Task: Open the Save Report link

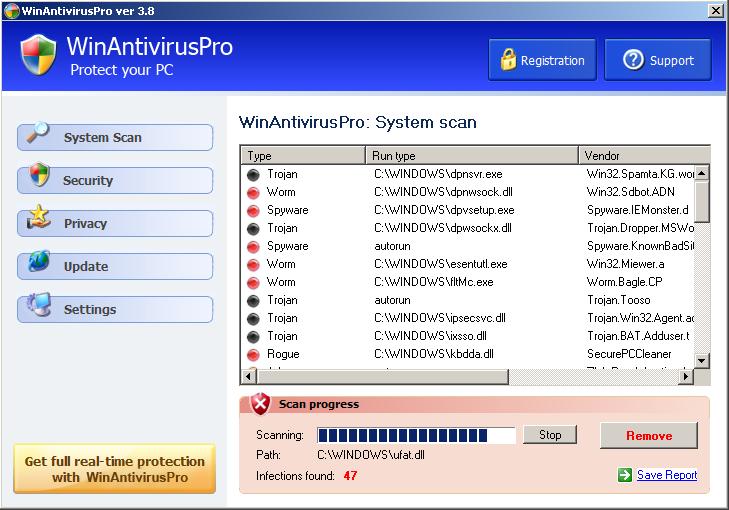Action: tap(667, 475)
